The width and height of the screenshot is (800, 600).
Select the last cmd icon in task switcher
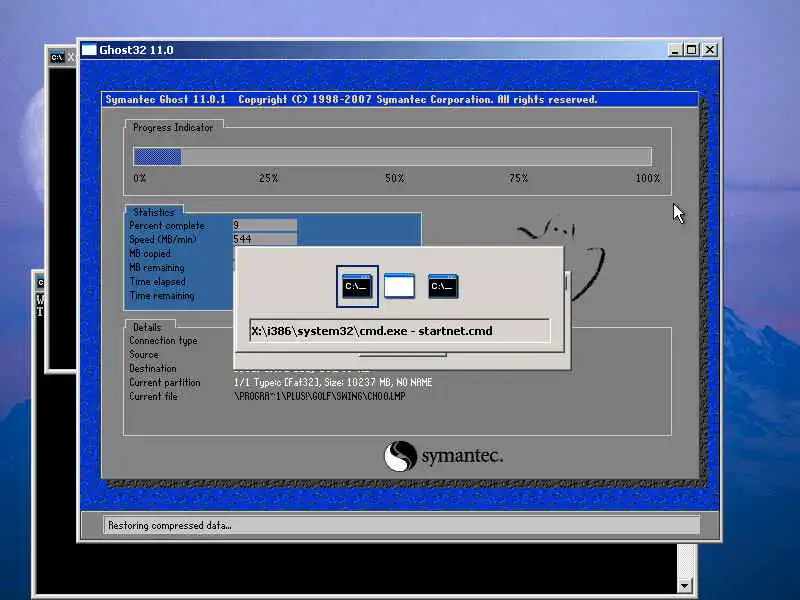point(443,286)
